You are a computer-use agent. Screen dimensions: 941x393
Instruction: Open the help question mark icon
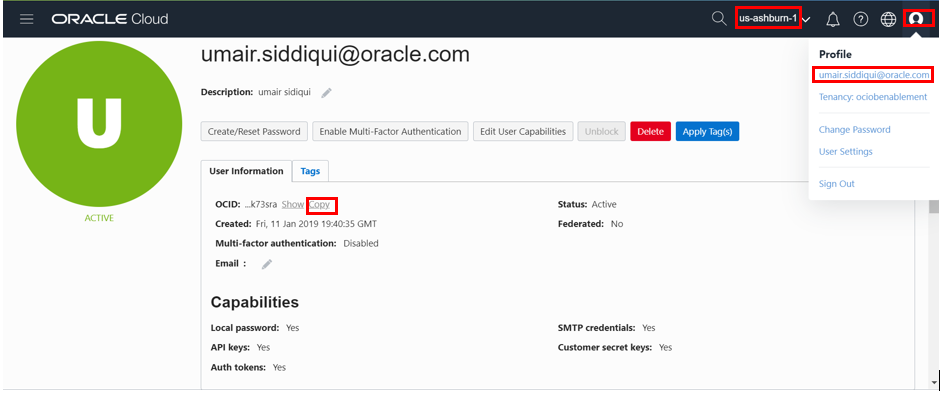pyautogui.click(x=861, y=20)
